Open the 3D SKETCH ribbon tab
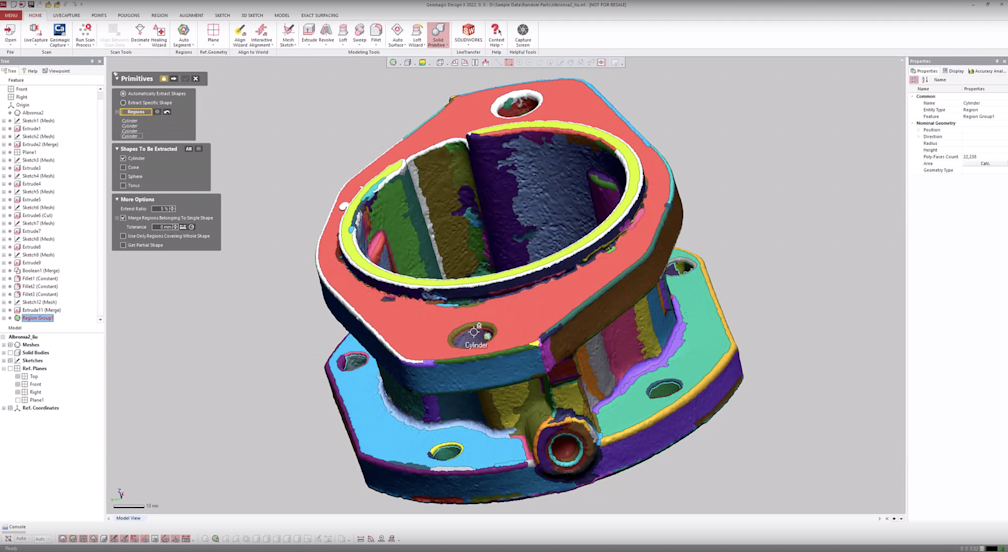The height and width of the screenshot is (552, 1008). pyautogui.click(x=252, y=15)
